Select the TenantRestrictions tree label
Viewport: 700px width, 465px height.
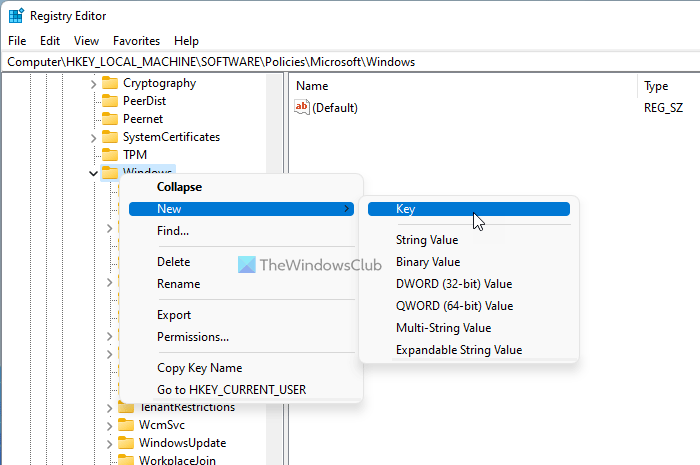coord(187,407)
